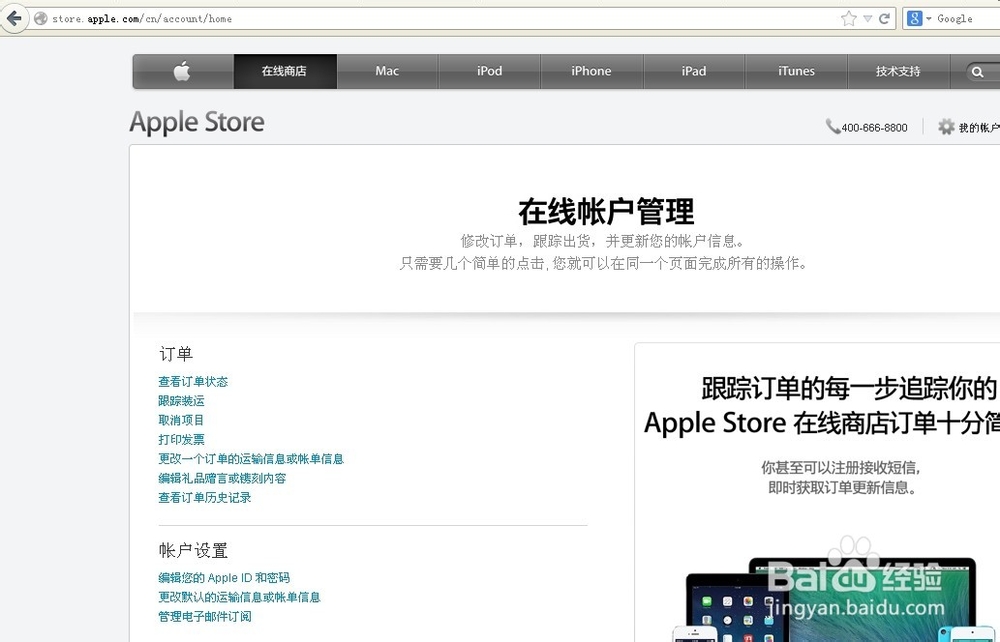Image resolution: width=1000 pixels, height=642 pixels.
Task: Open the 打印发票 link
Action: click(x=182, y=439)
